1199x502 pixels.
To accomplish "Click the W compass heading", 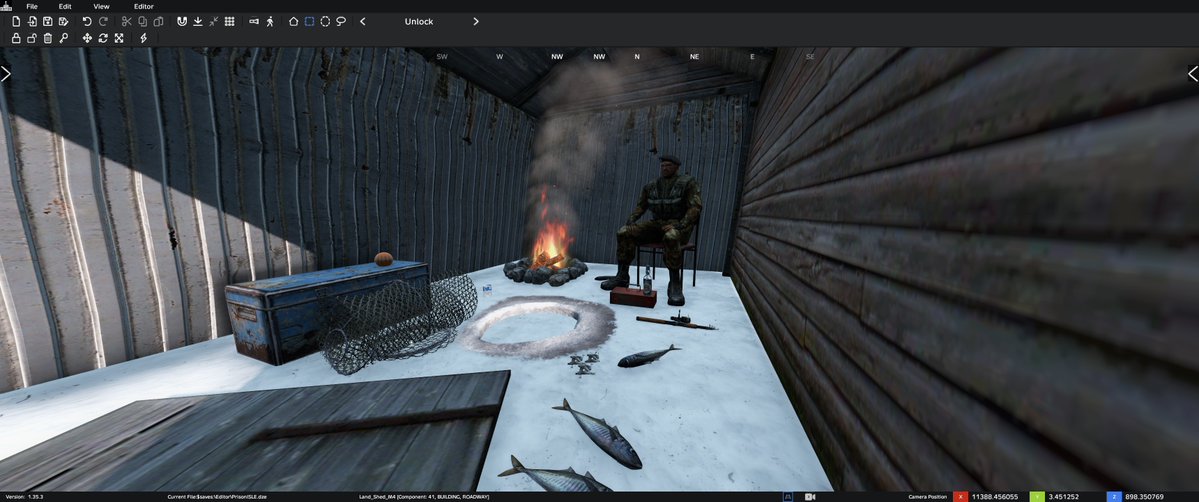I will click(499, 57).
